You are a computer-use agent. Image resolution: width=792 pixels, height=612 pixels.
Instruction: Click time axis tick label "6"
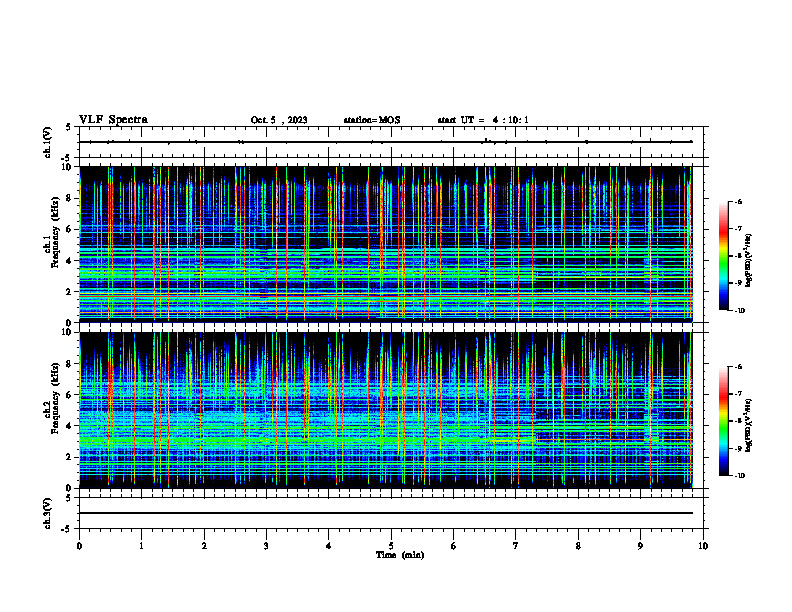[x=453, y=546]
